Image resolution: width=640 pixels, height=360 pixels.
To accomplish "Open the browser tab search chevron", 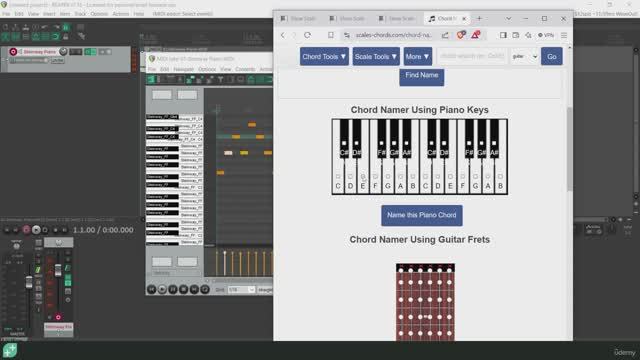I will pos(508,18).
